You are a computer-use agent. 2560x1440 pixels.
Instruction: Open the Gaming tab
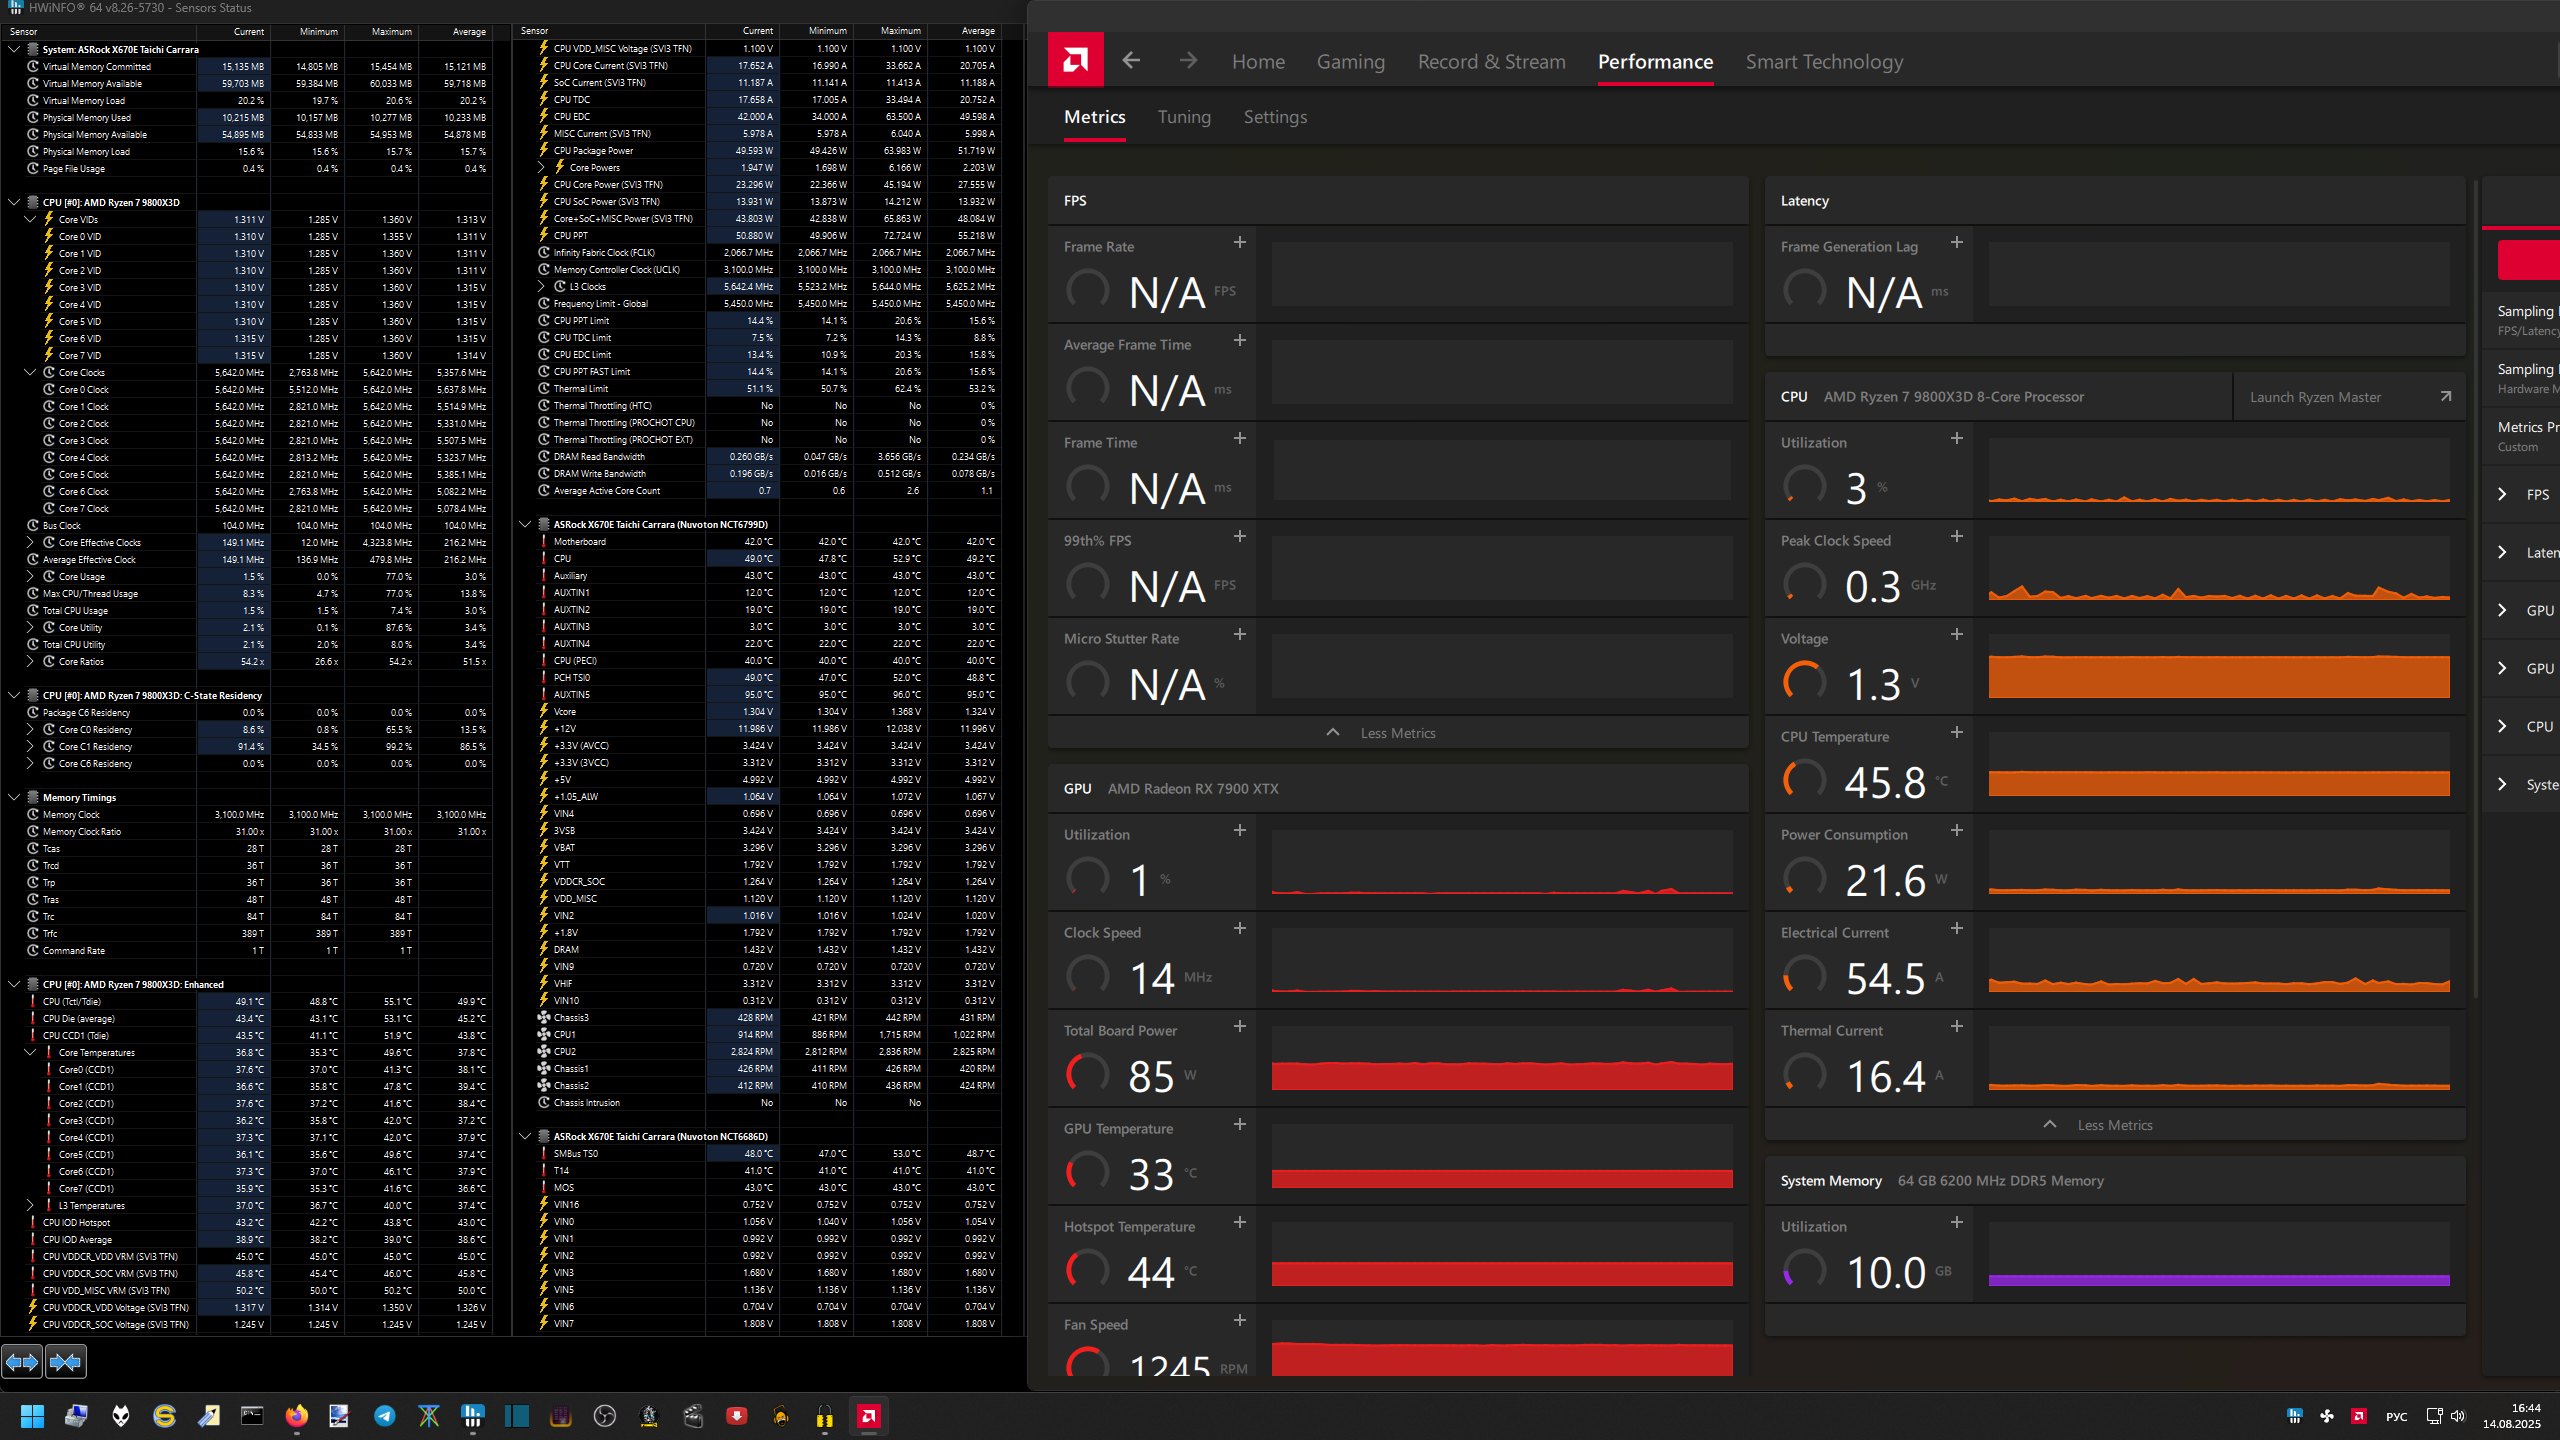(x=1350, y=62)
